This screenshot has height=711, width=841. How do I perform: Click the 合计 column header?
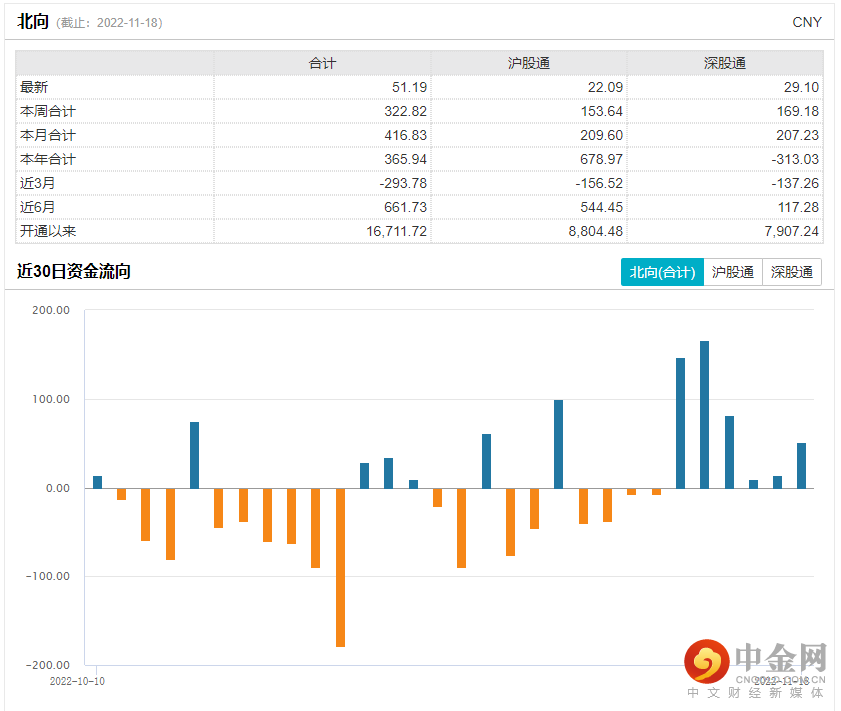[x=322, y=63]
